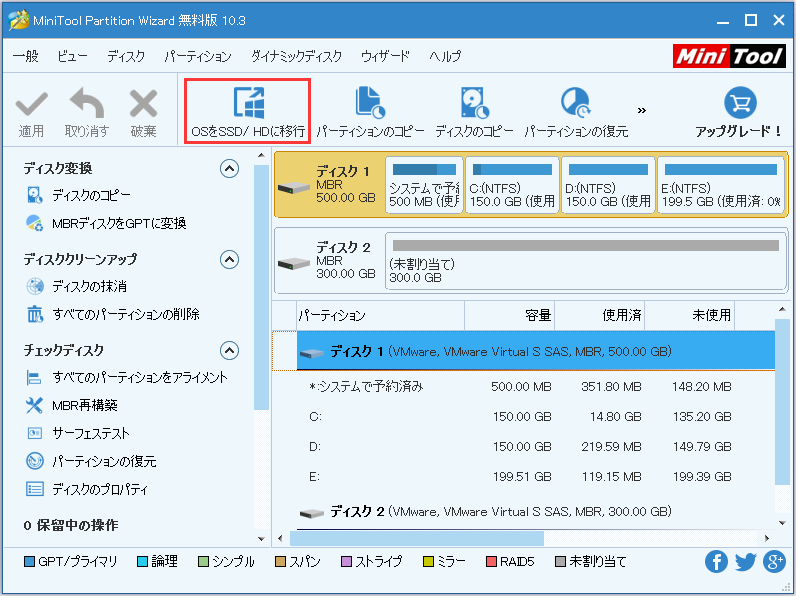Select D:(NTFS) partition block on disk map
Screen dimensions: 796x596
[608, 185]
